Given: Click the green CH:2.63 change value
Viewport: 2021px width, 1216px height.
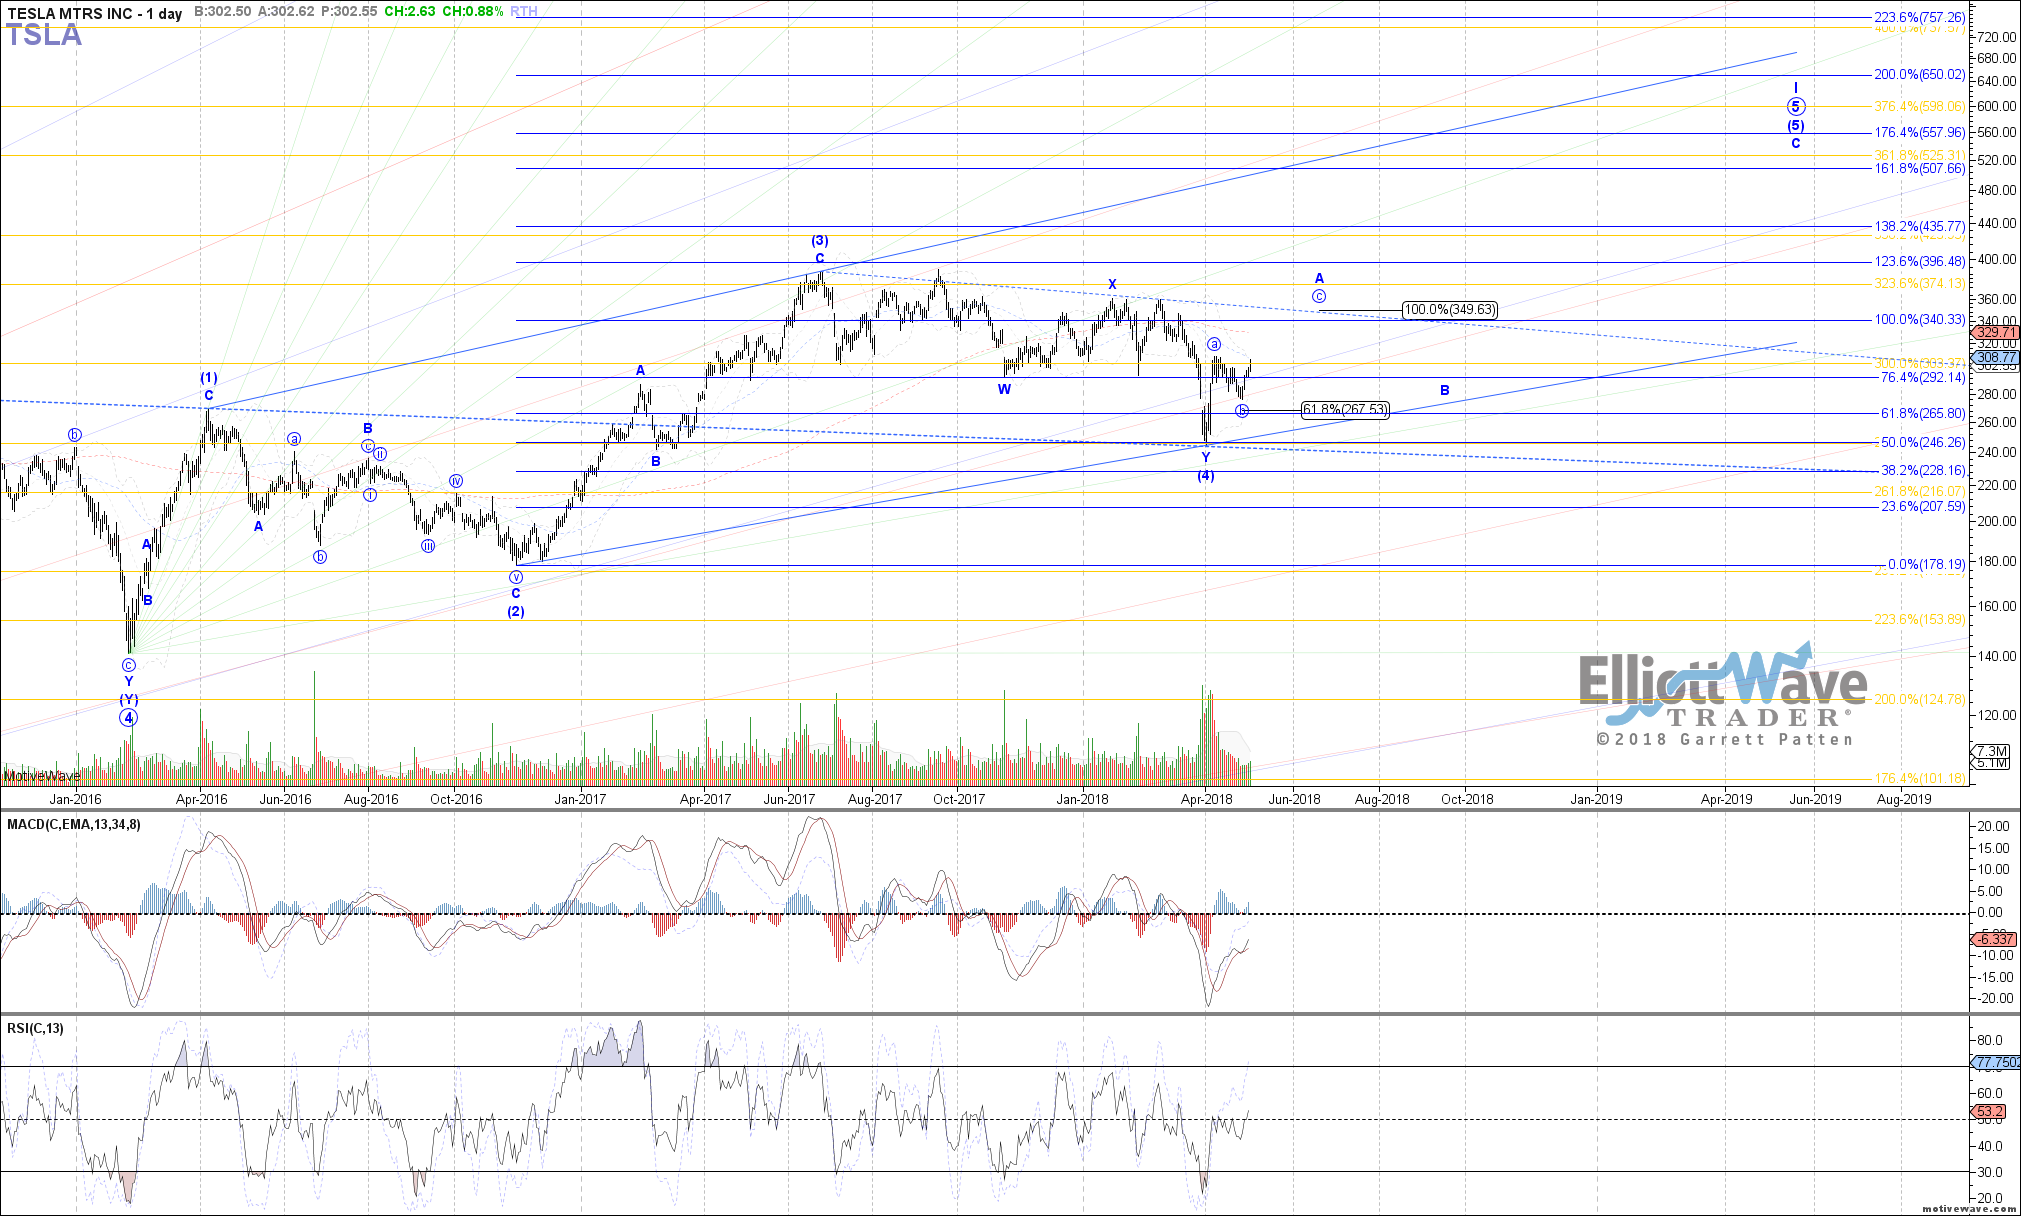Looking at the screenshot, I should (x=411, y=12).
